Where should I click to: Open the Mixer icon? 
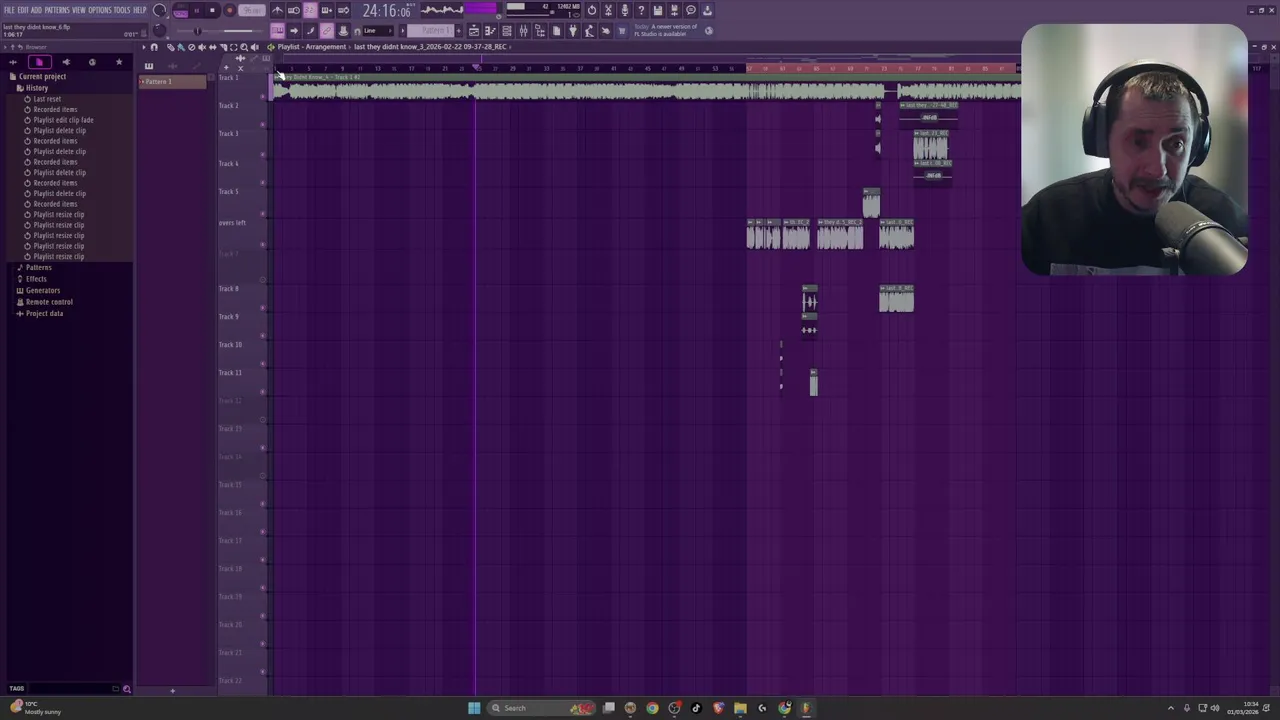(523, 31)
